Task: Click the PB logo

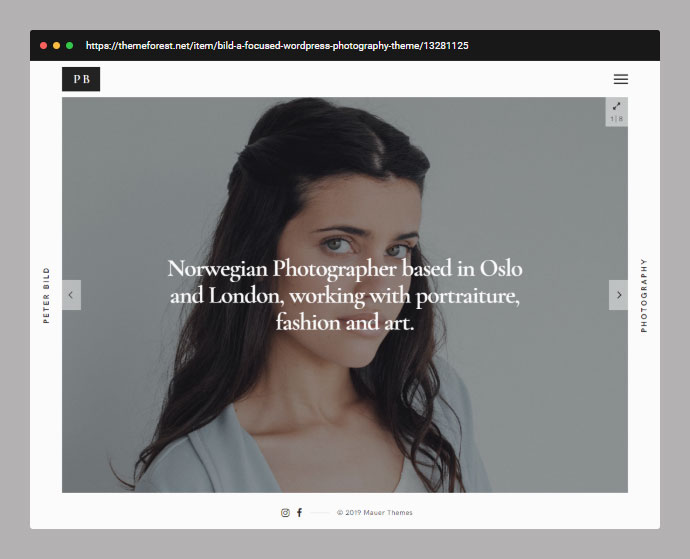Action: pyautogui.click(x=81, y=79)
